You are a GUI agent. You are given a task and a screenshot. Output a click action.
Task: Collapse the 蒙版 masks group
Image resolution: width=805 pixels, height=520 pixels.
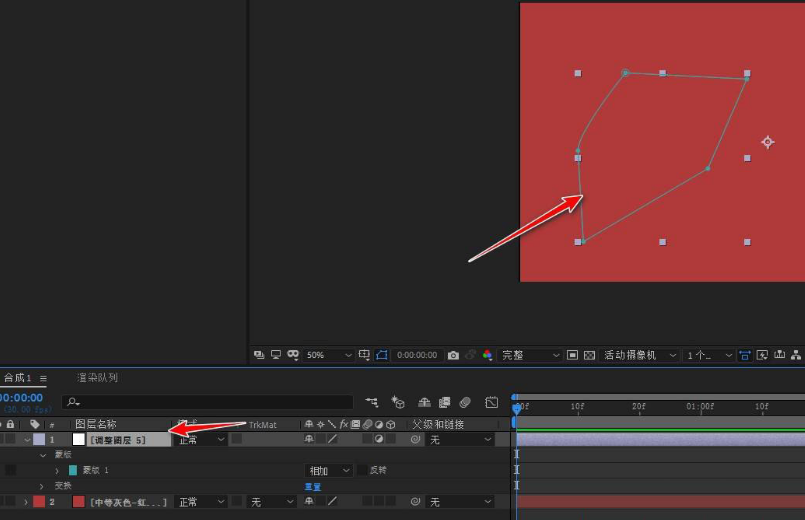pyautogui.click(x=43, y=455)
